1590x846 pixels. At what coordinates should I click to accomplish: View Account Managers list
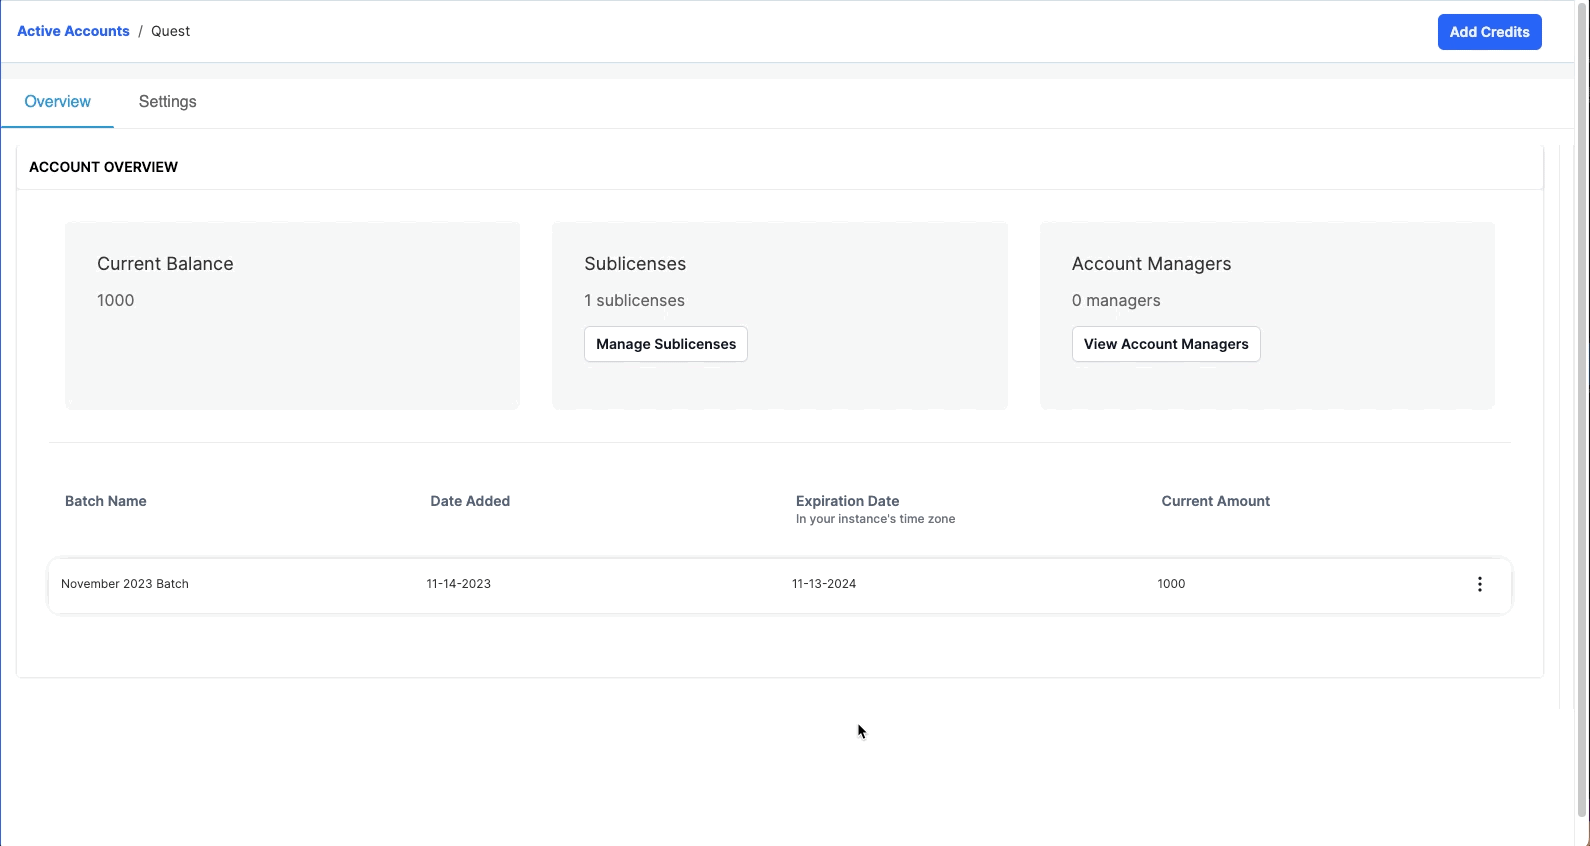tap(1166, 344)
